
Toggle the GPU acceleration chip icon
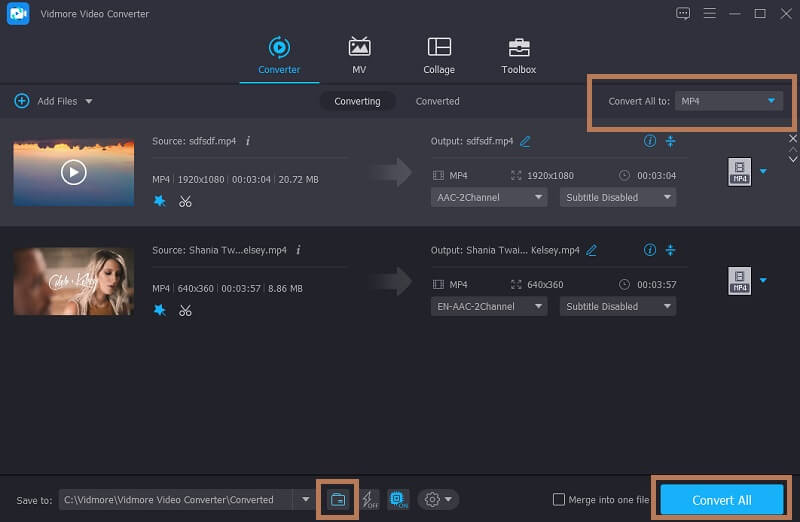(397, 499)
